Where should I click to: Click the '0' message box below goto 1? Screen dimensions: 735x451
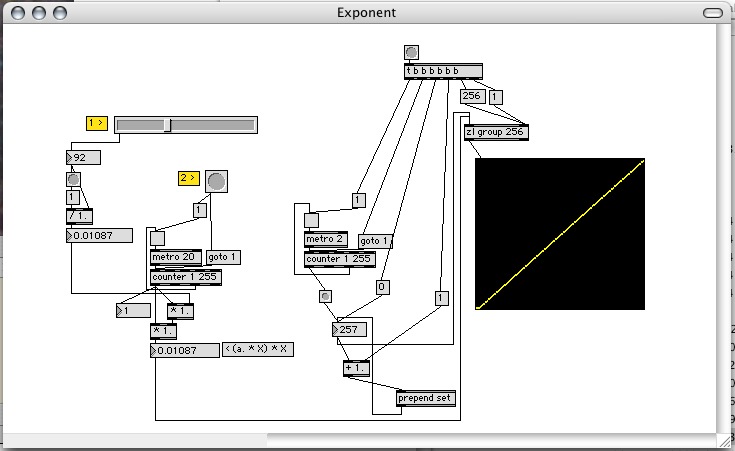[381, 287]
